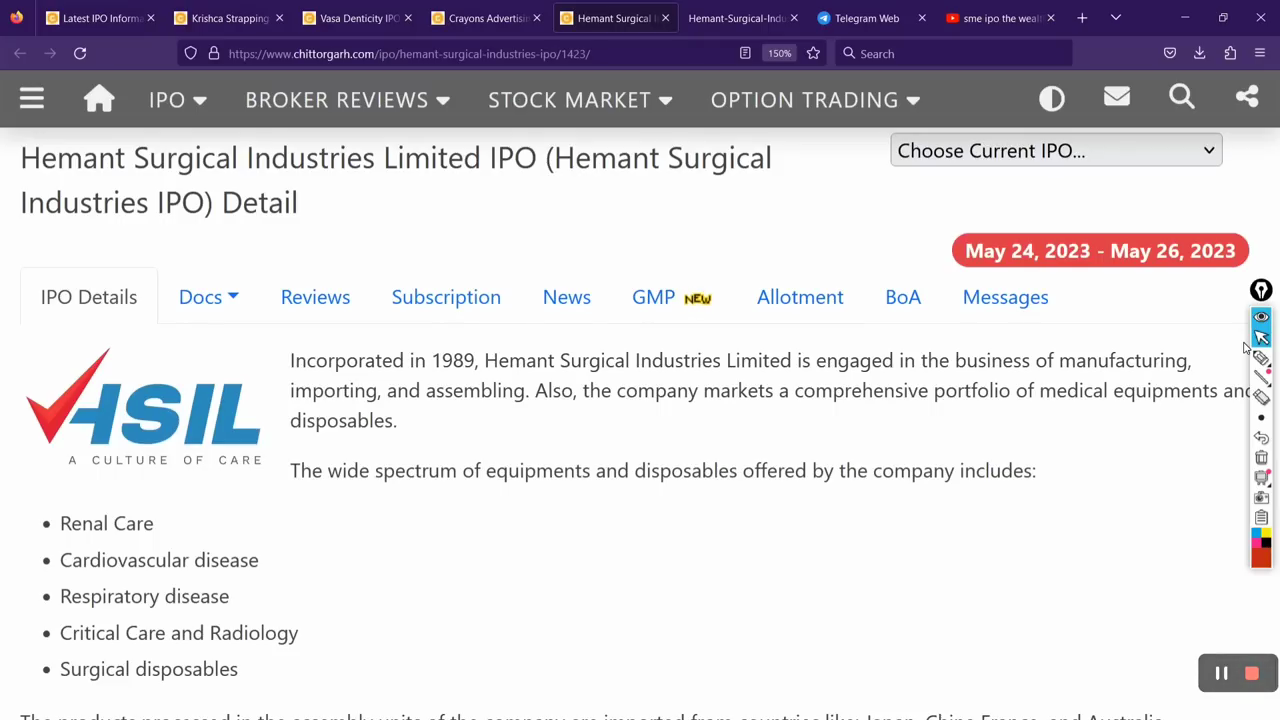Expand the IPO navigation menu
Screen dimensions: 1280x720
click(177, 99)
